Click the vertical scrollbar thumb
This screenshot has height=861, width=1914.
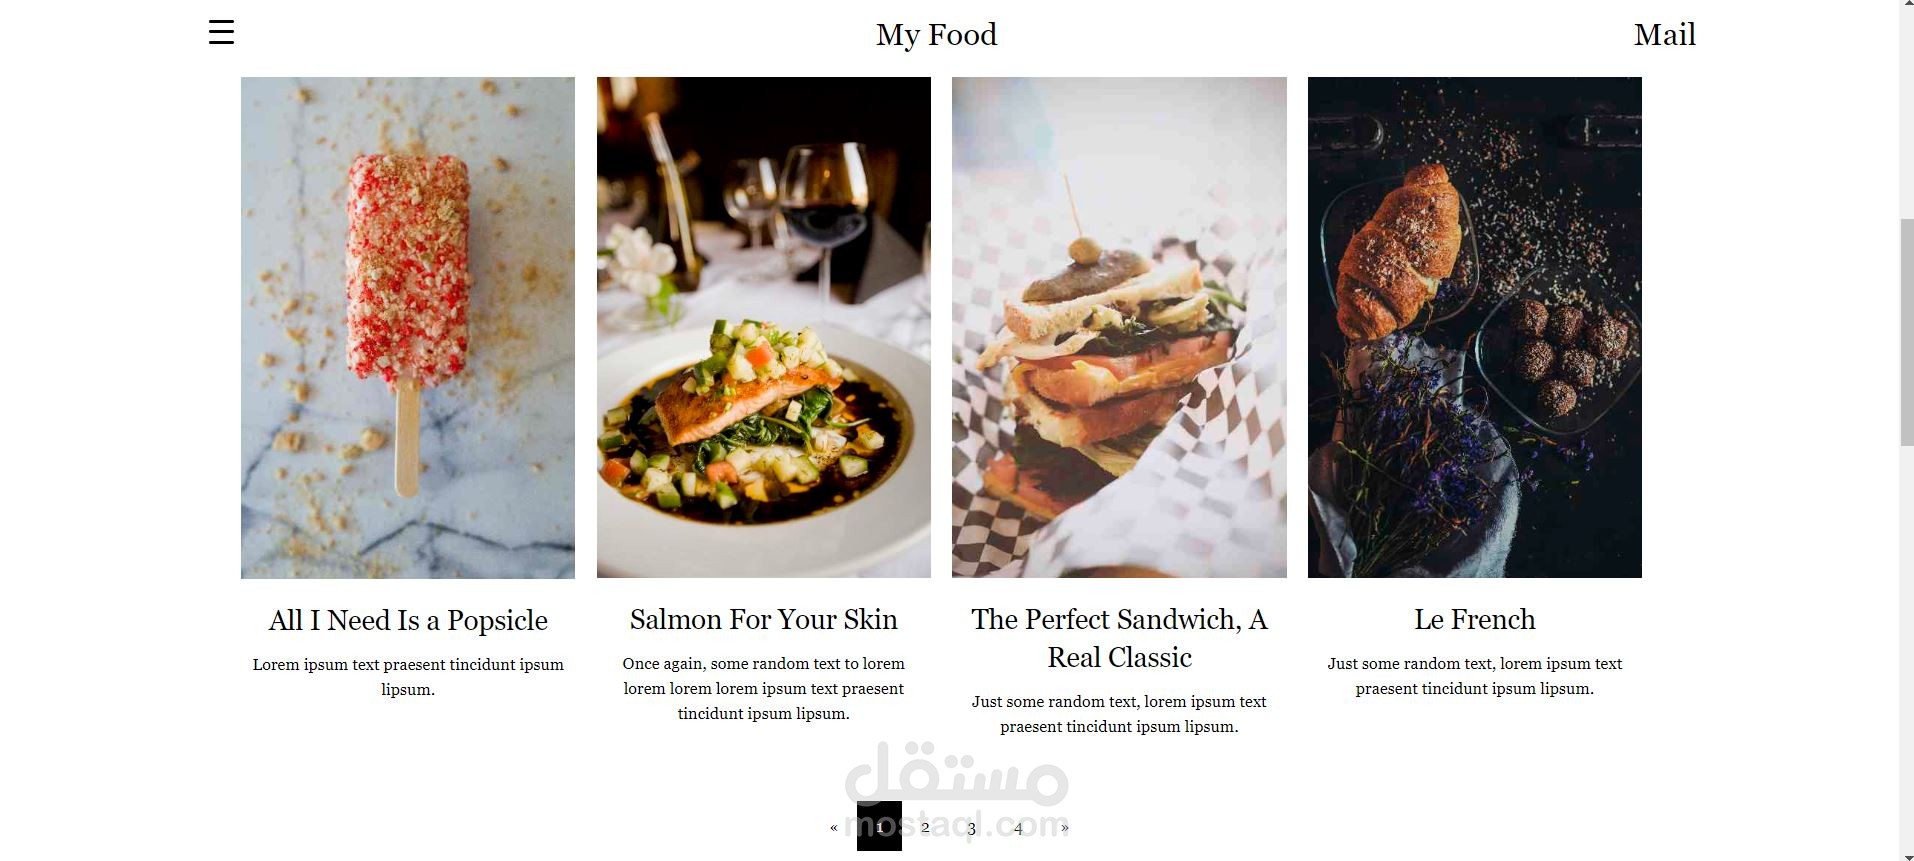(x=1906, y=330)
